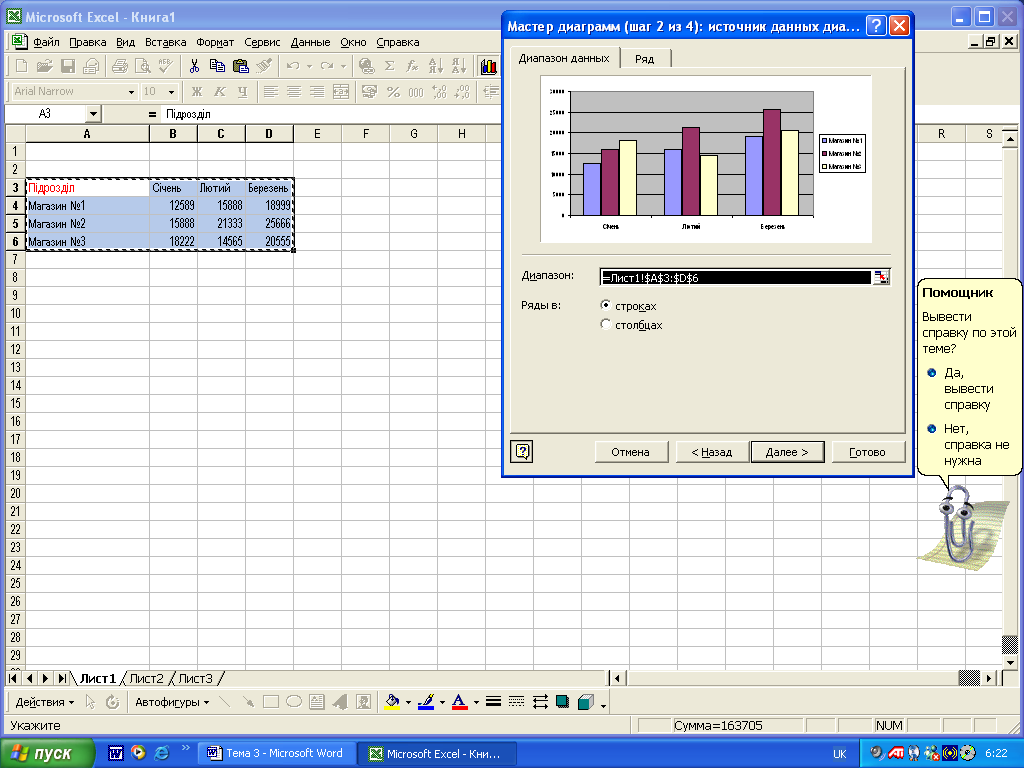Click the Merge and Center icon

pos(341,92)
